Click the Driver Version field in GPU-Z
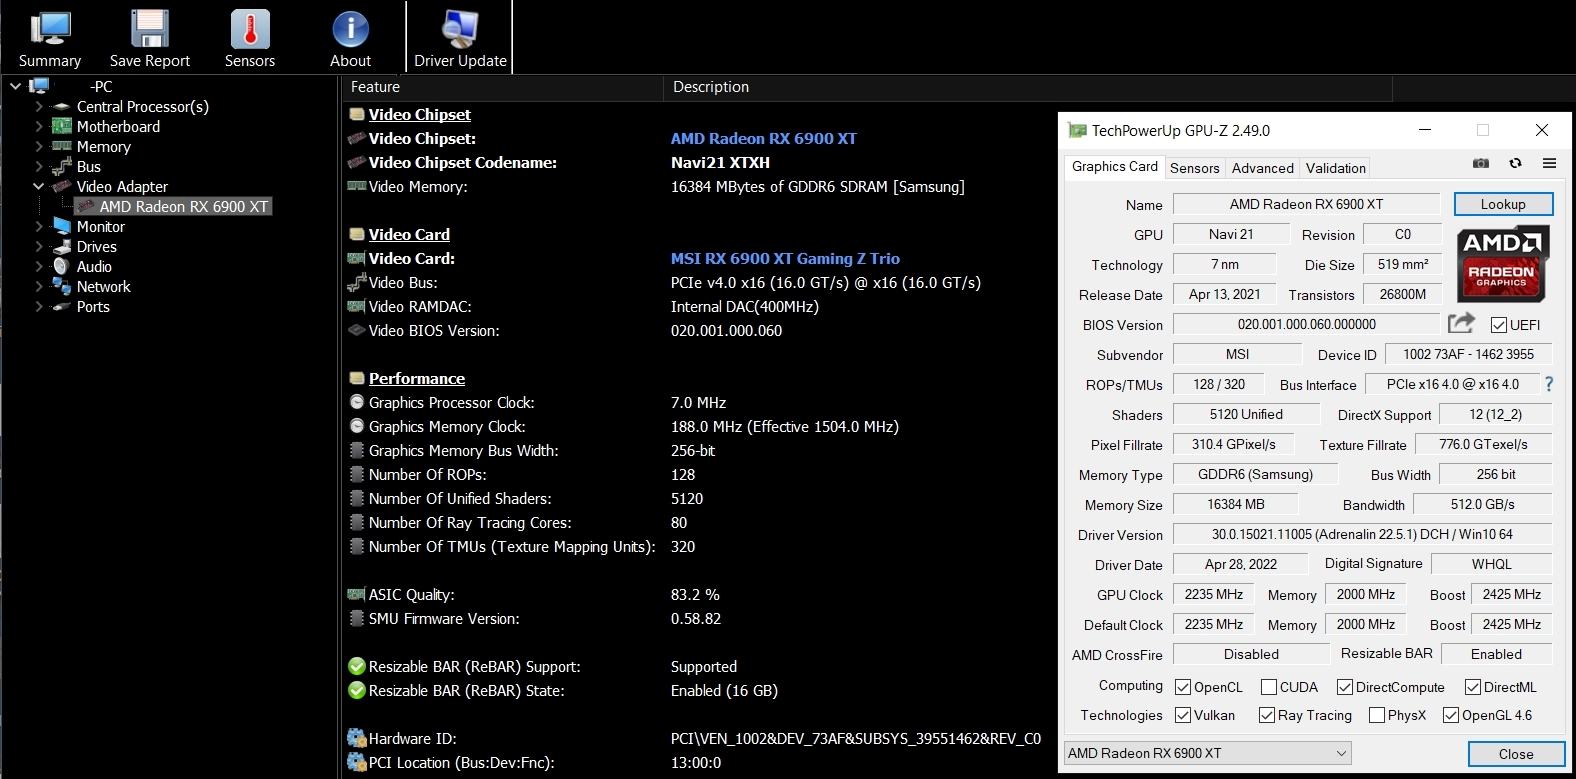1576x779 pixels. pyautogui.click(x=1362, y=534)
